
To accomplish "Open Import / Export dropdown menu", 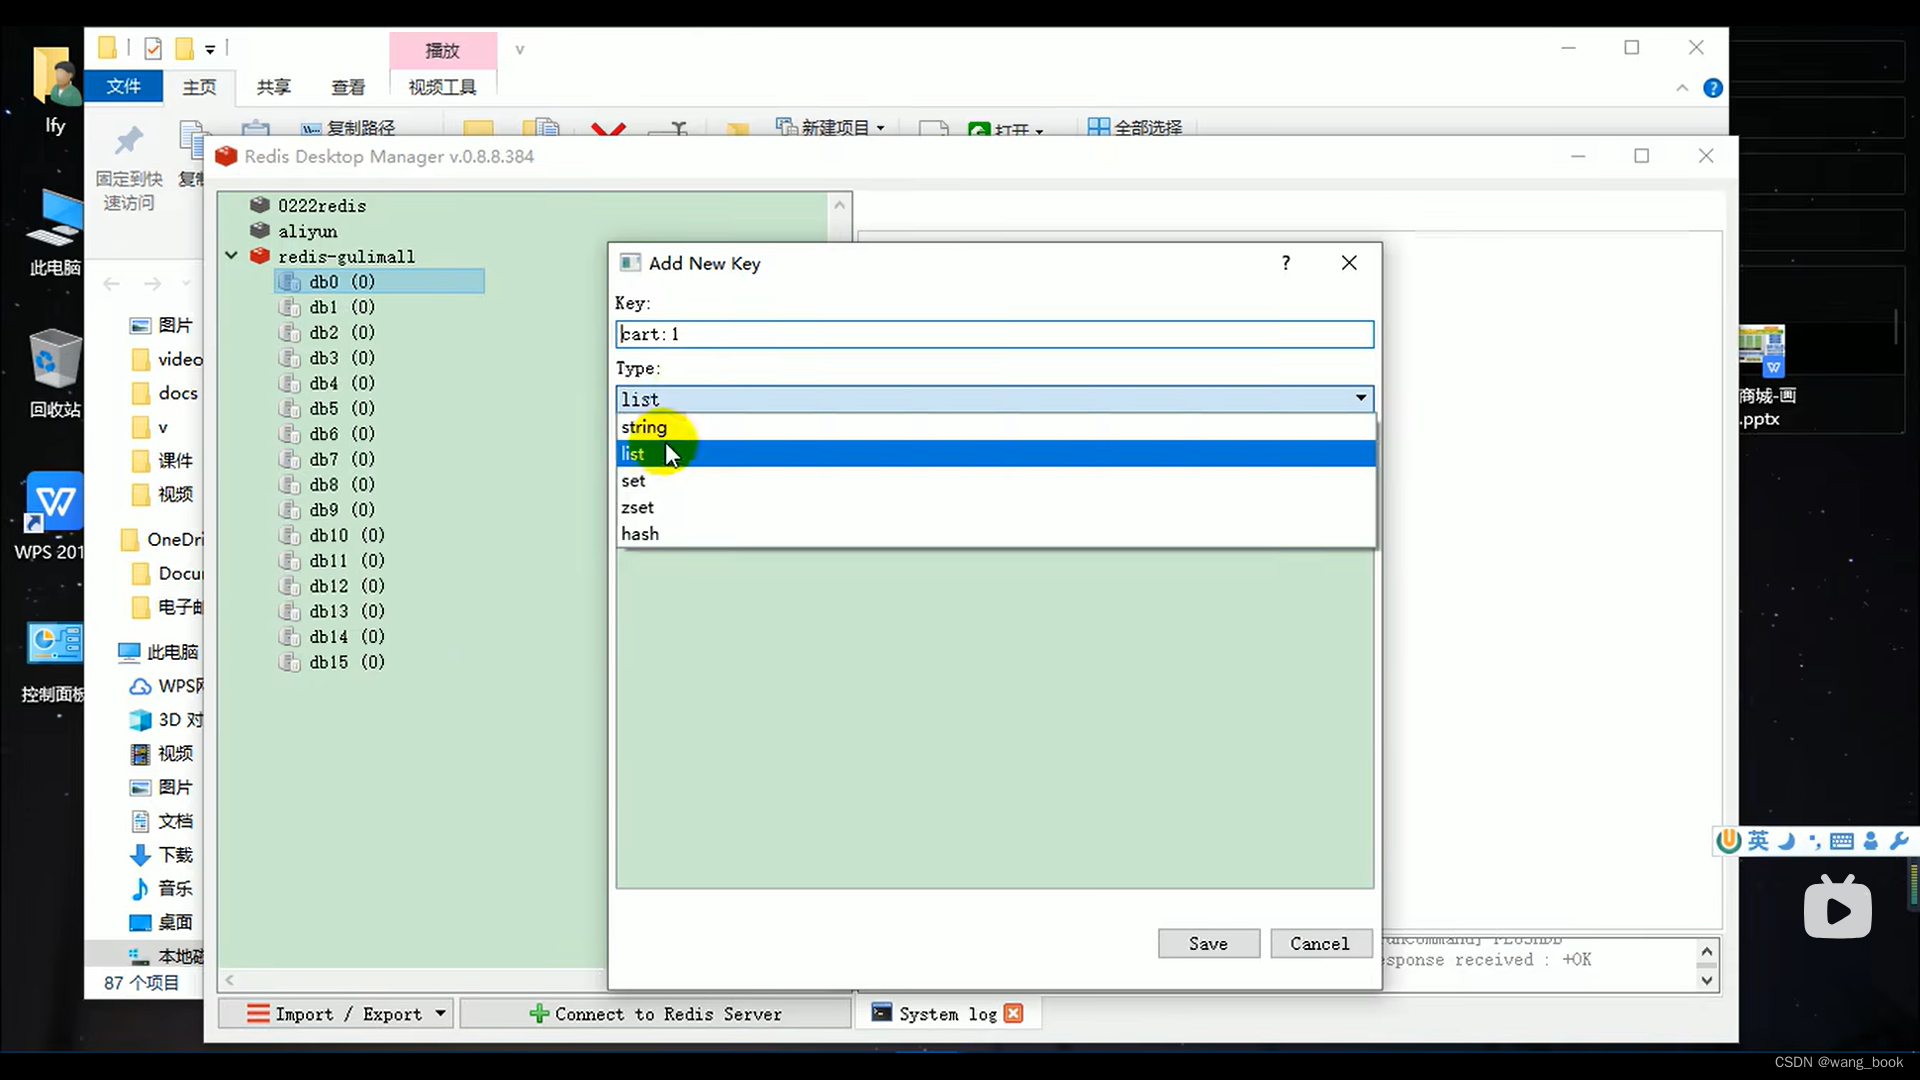I will (440, 1014).
